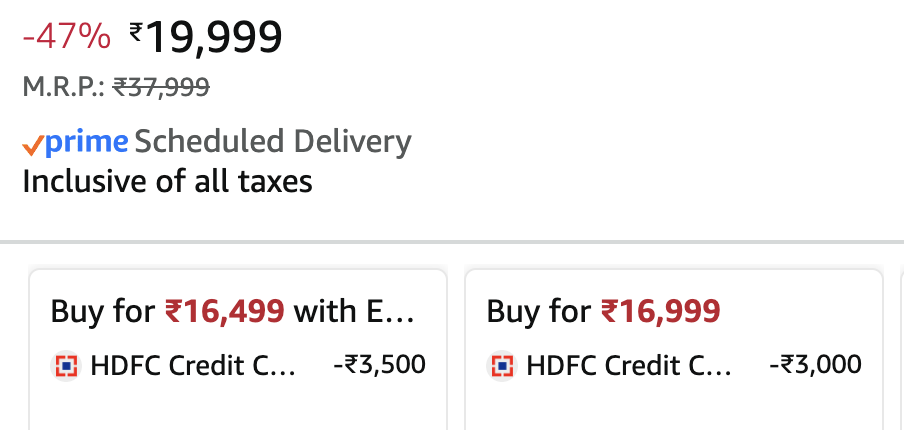Image resolution: width=904 pixels, height=430 pixels.
Task: Click HDFC bank logo in ₹16,999 offer
Action: (501, 366)
